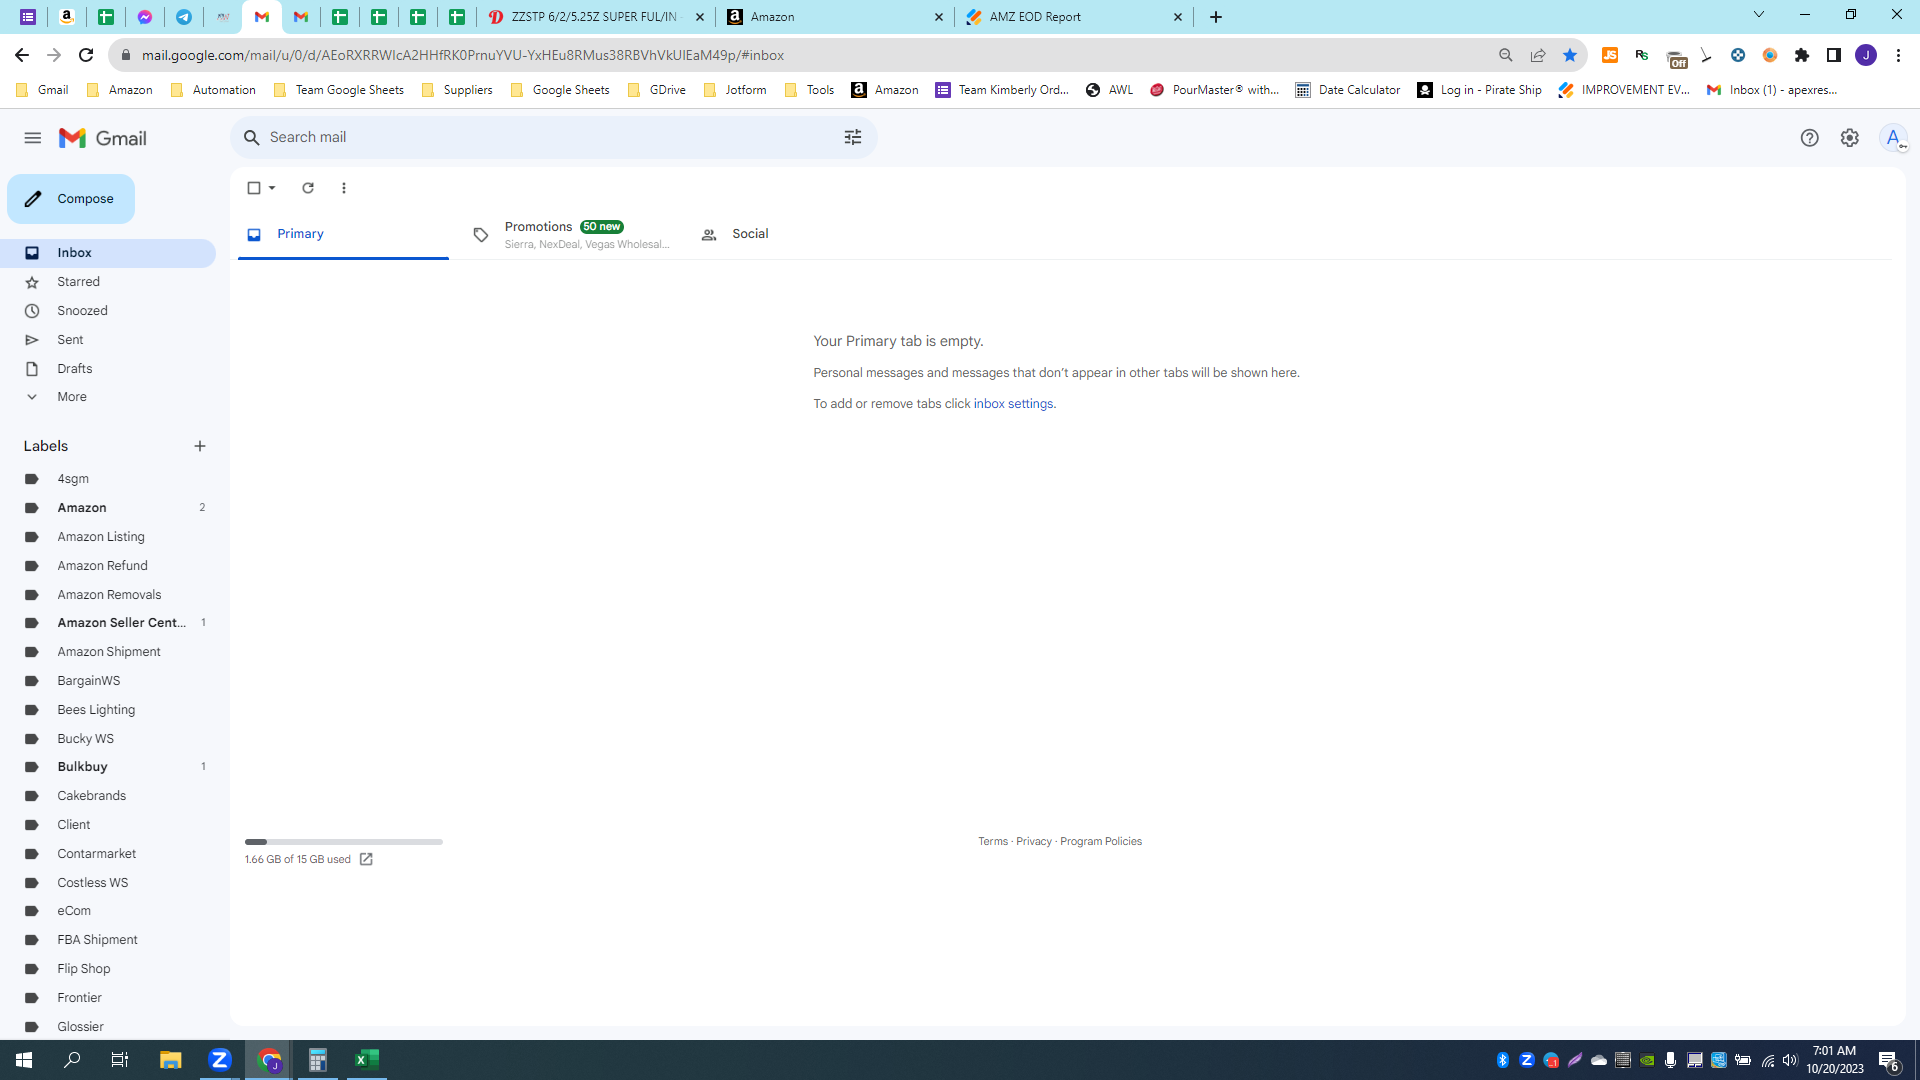Image resolution: width=1920 pixels, height=1080 pixels.
Task: Open the FBA Shipment label
Action: pos(108,940)
